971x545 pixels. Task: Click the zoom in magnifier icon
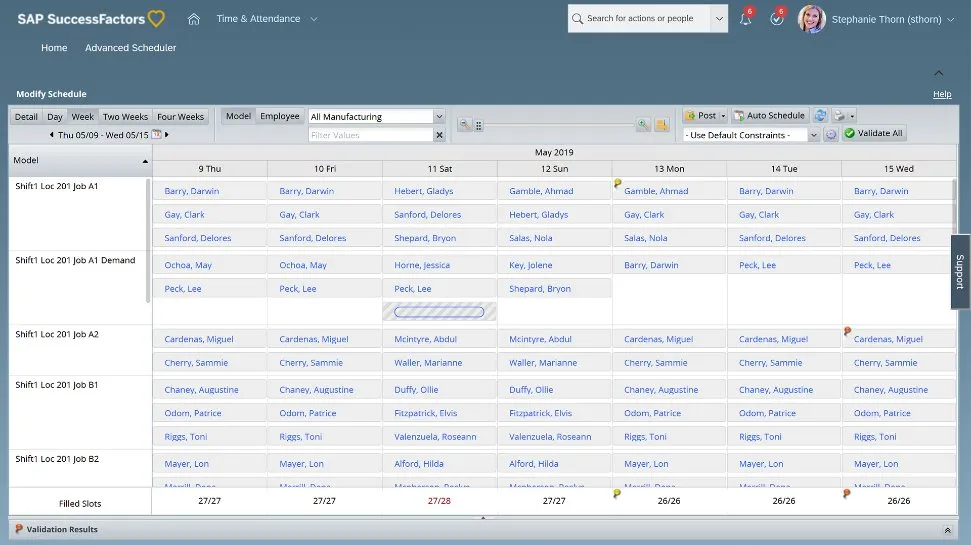(643, 125)
